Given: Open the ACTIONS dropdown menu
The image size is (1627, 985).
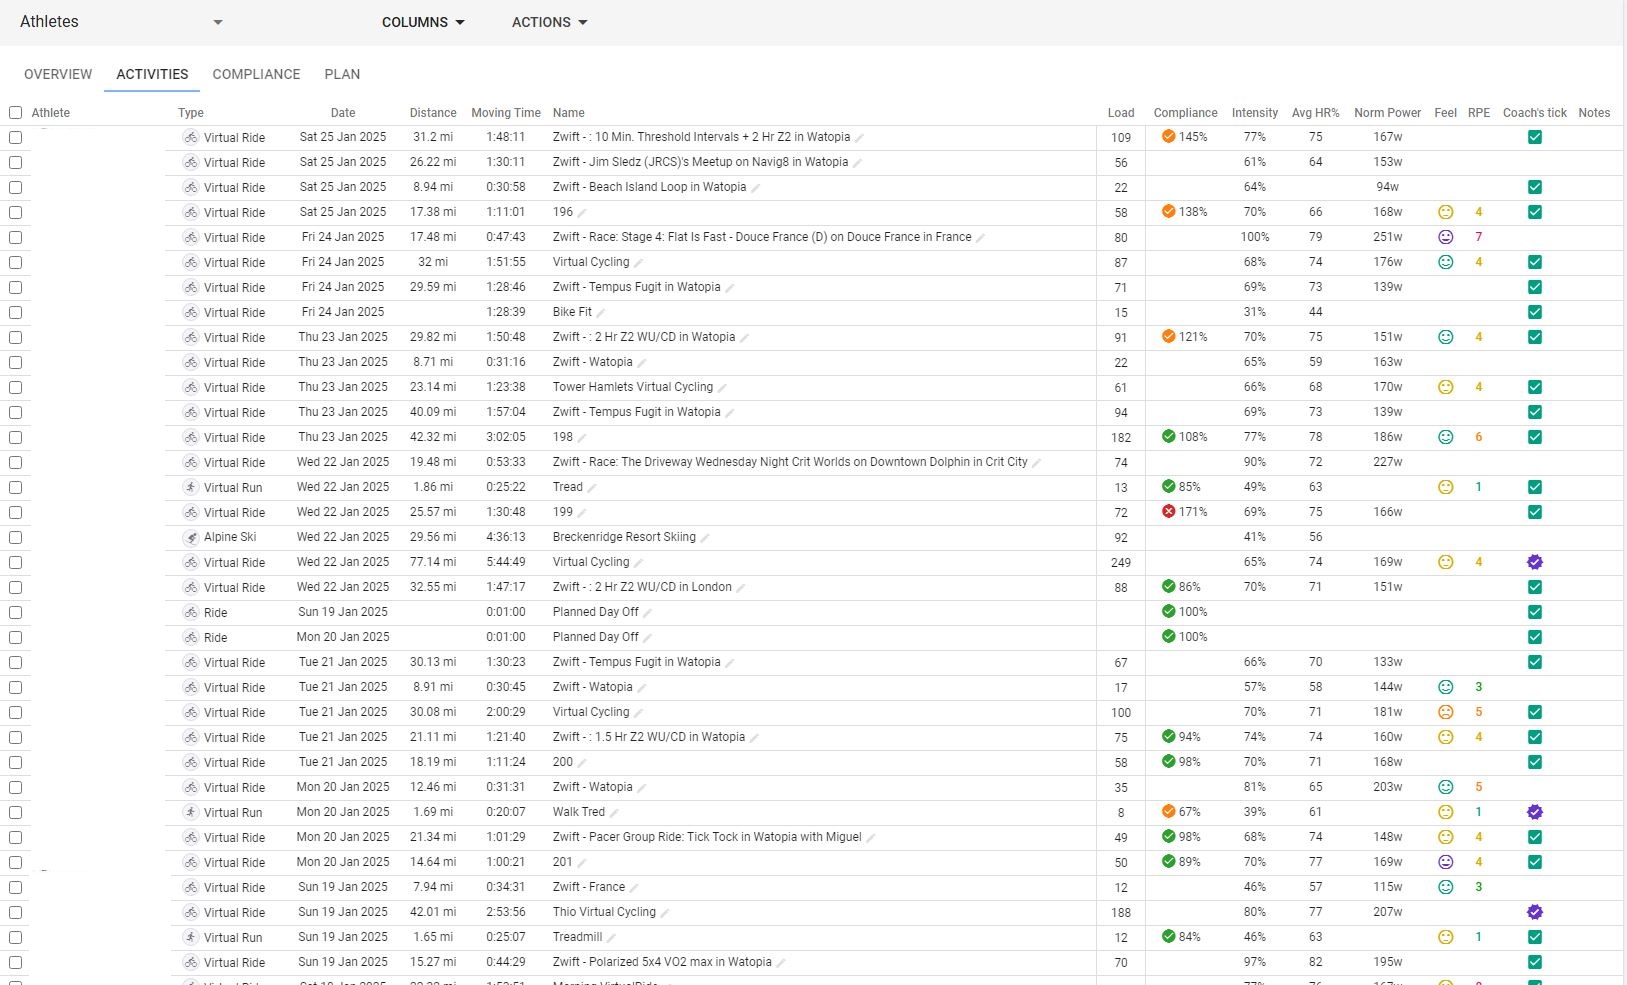Looking at the screenshot, I should (x=549, y=22).
